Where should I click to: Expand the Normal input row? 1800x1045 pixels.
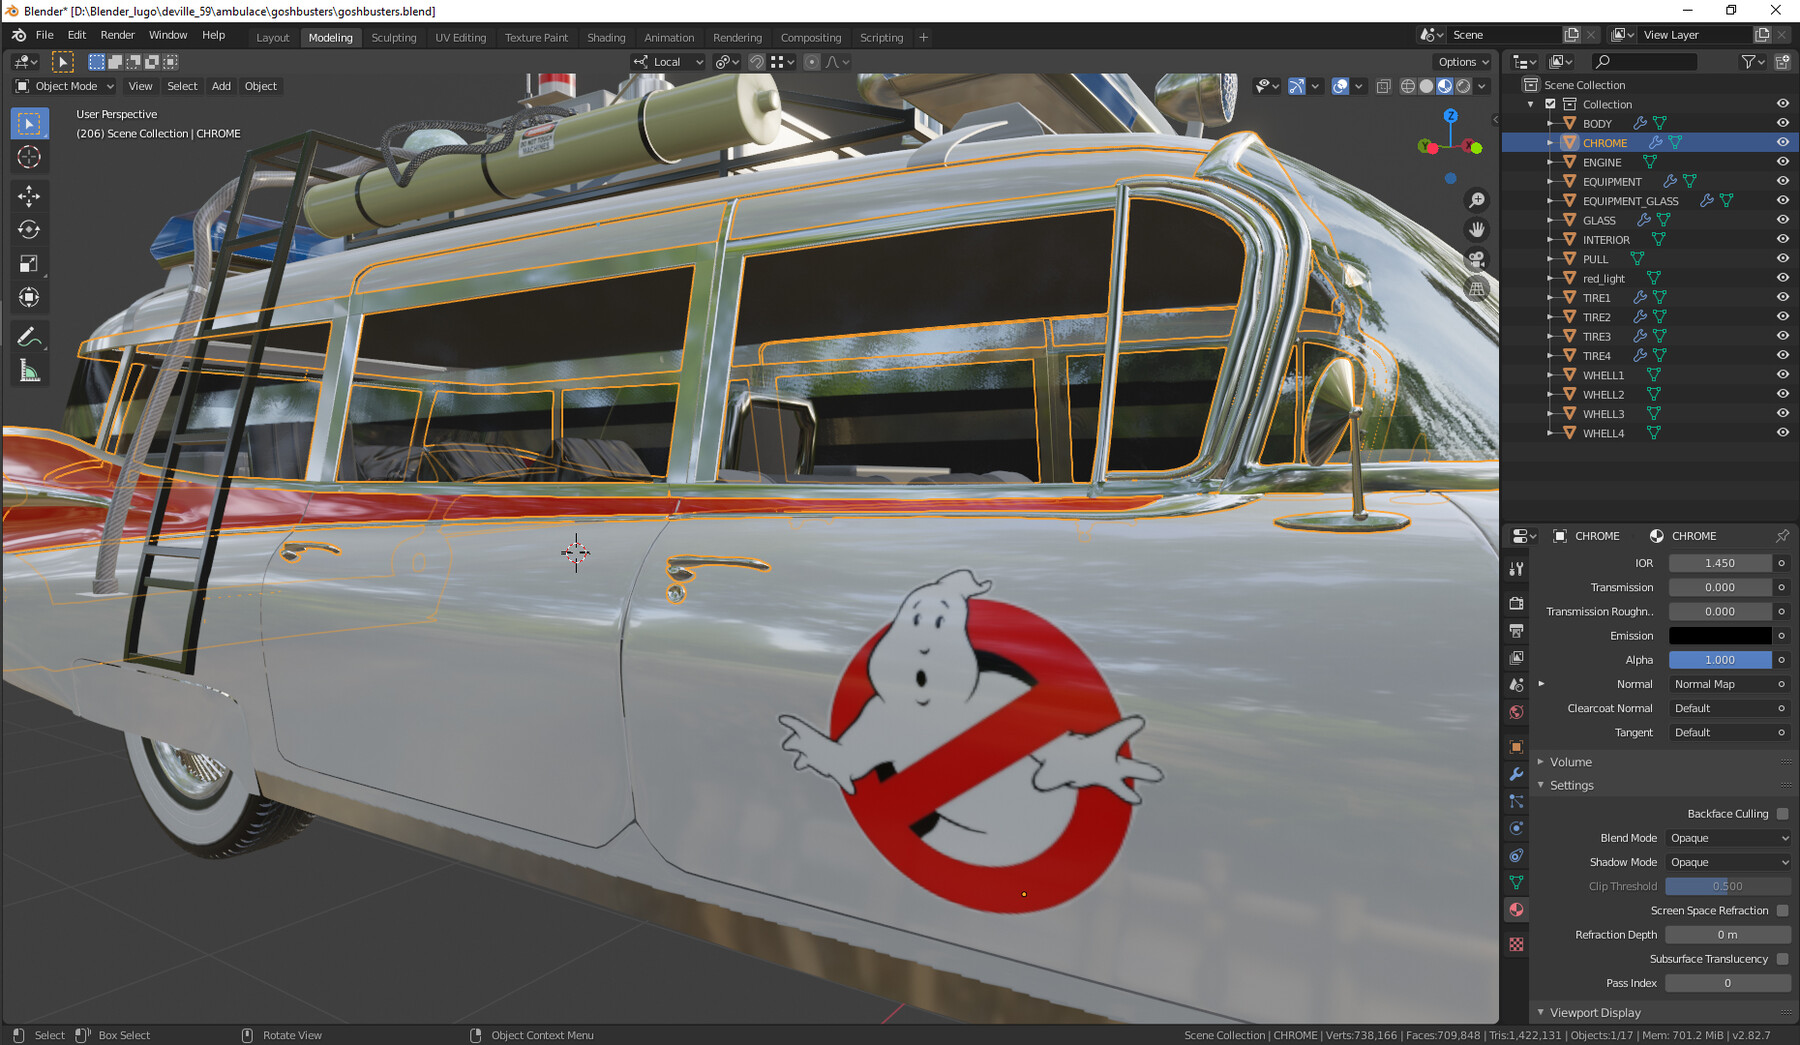1541,684
